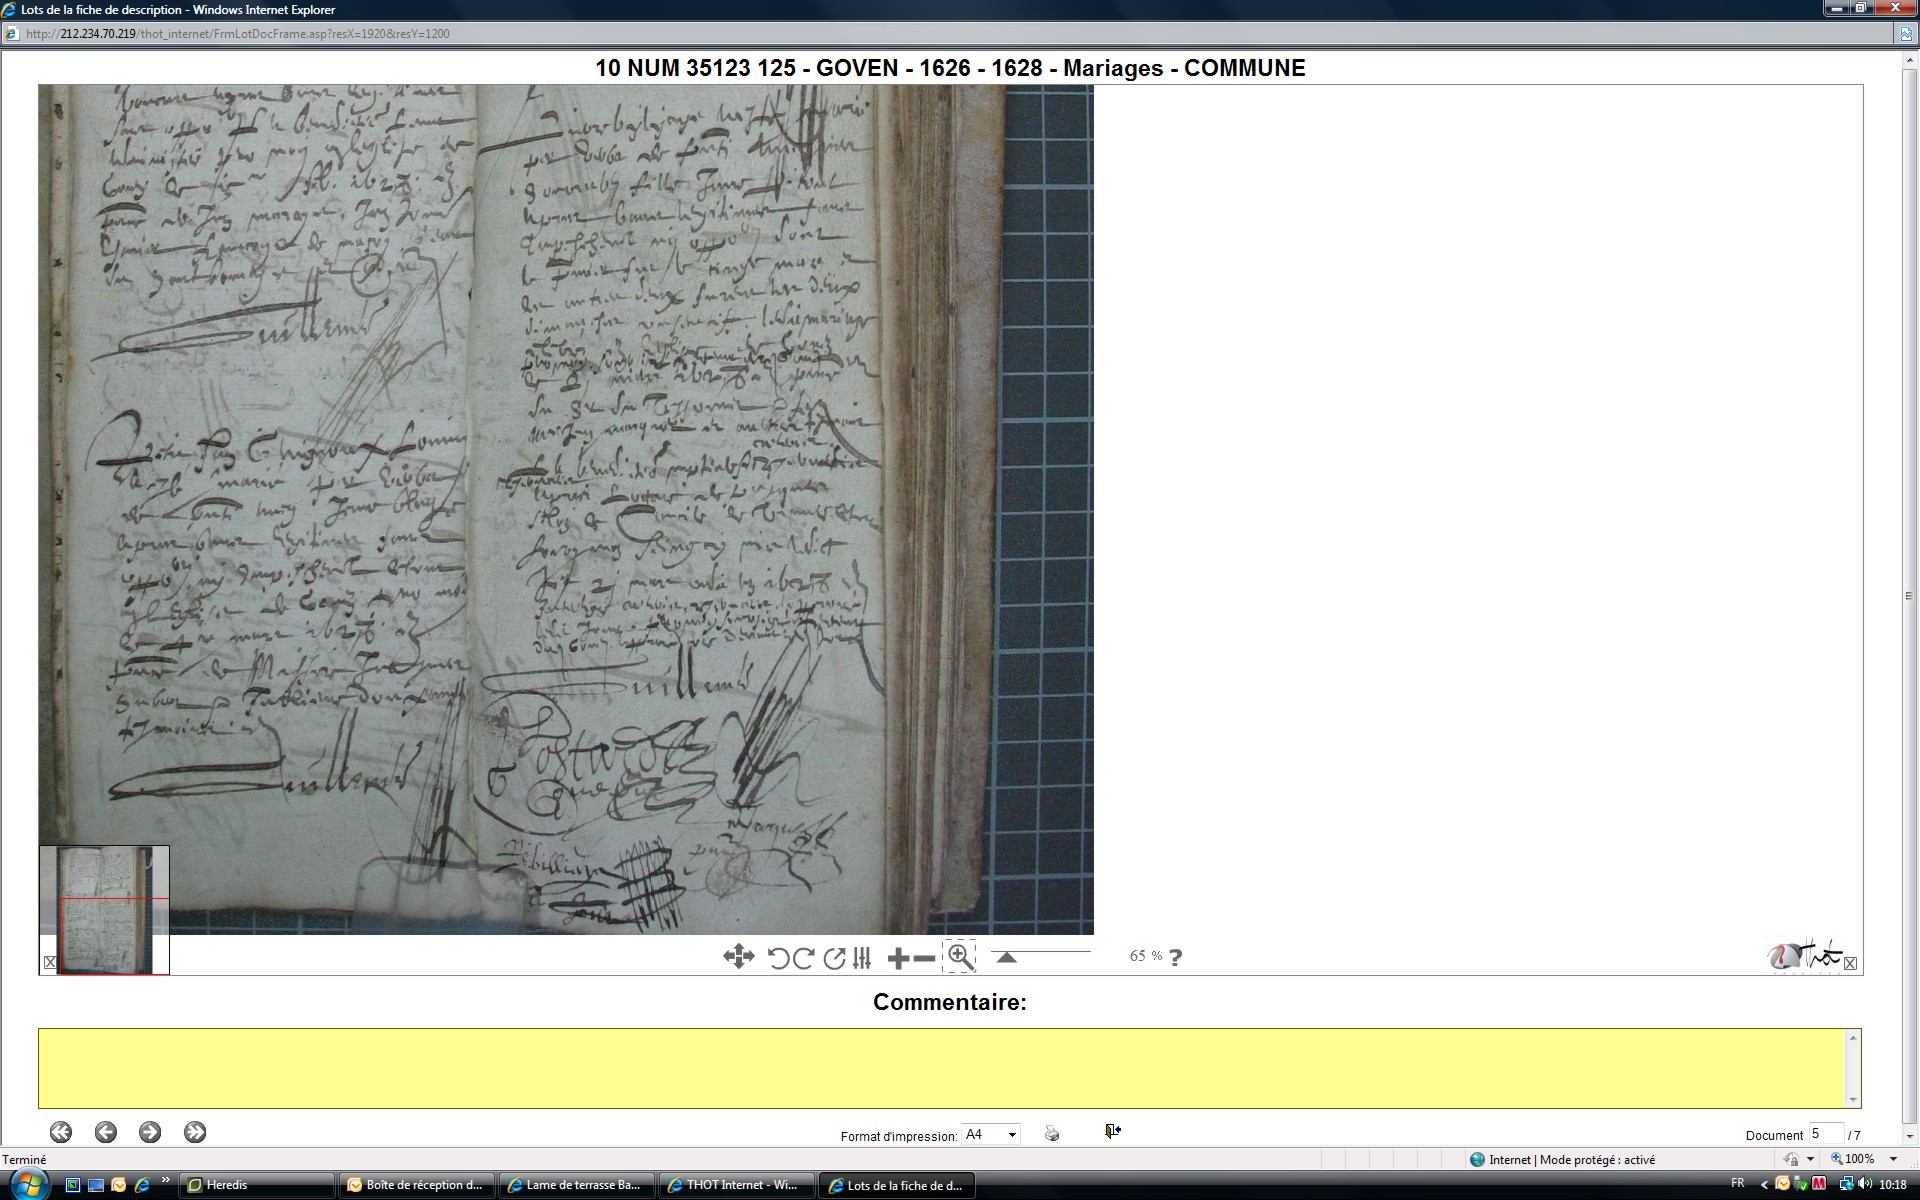Rotate the image clockwise
The width and height of the screenshot is (1920, 1200).
(x=803, y=958)
